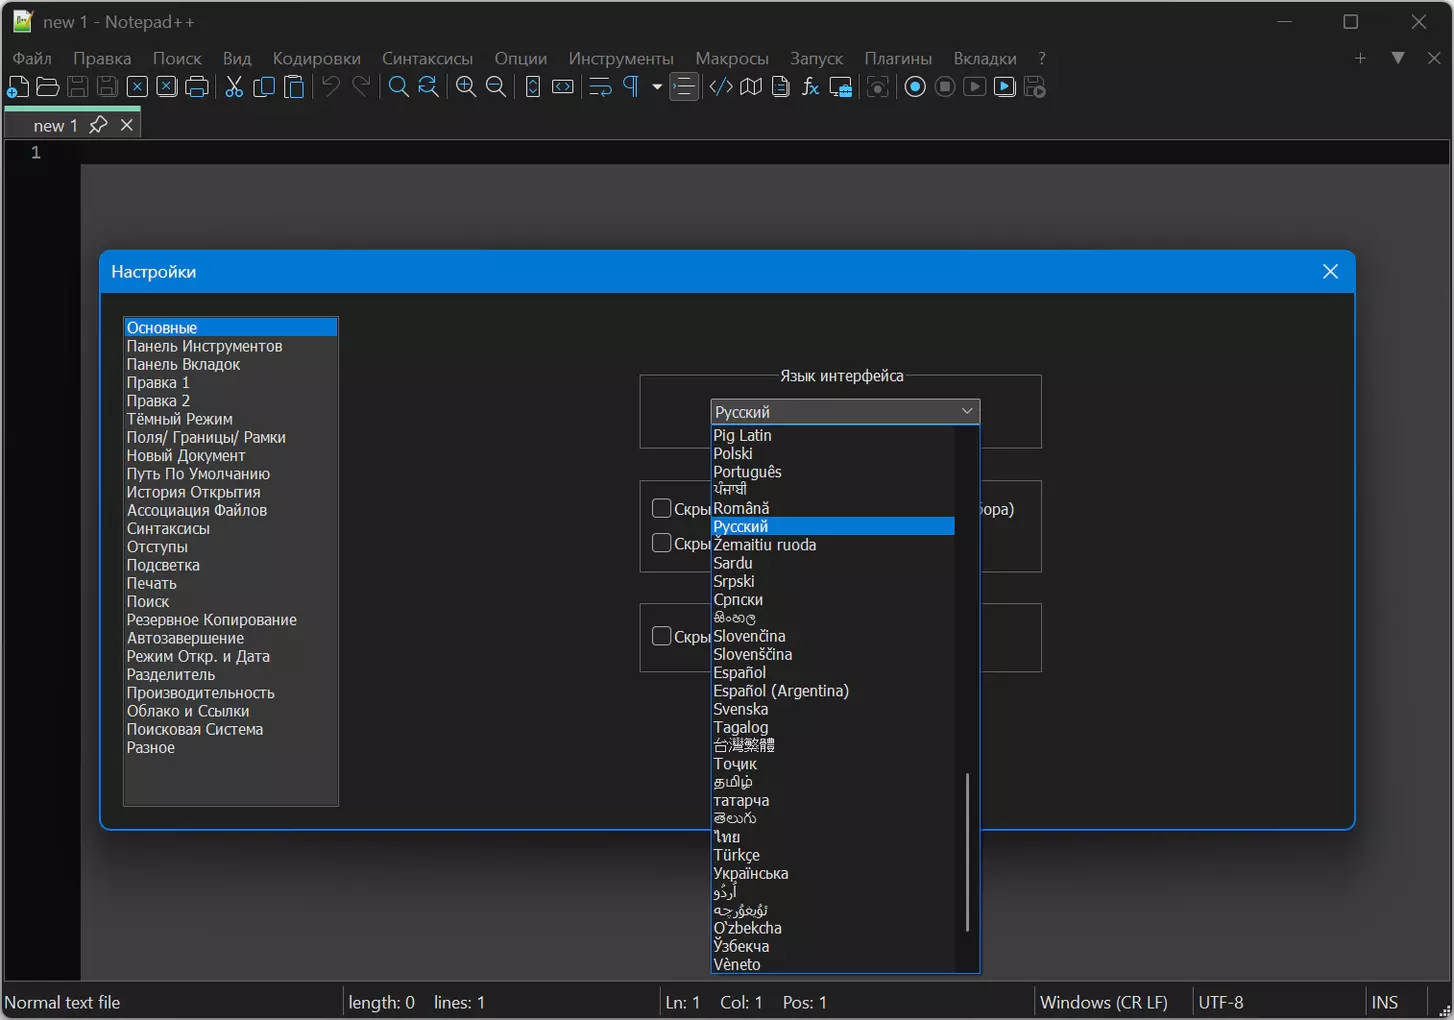Choose Türkçe from the language list

coord(833,855)
